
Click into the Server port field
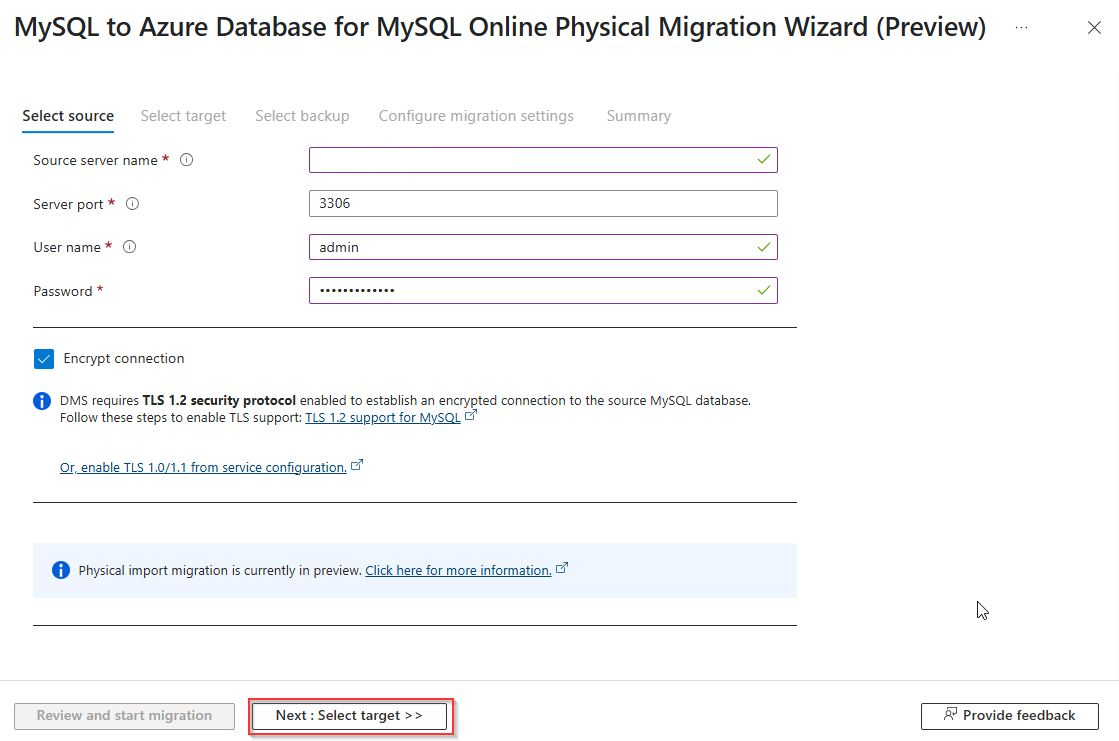[543, 204]
